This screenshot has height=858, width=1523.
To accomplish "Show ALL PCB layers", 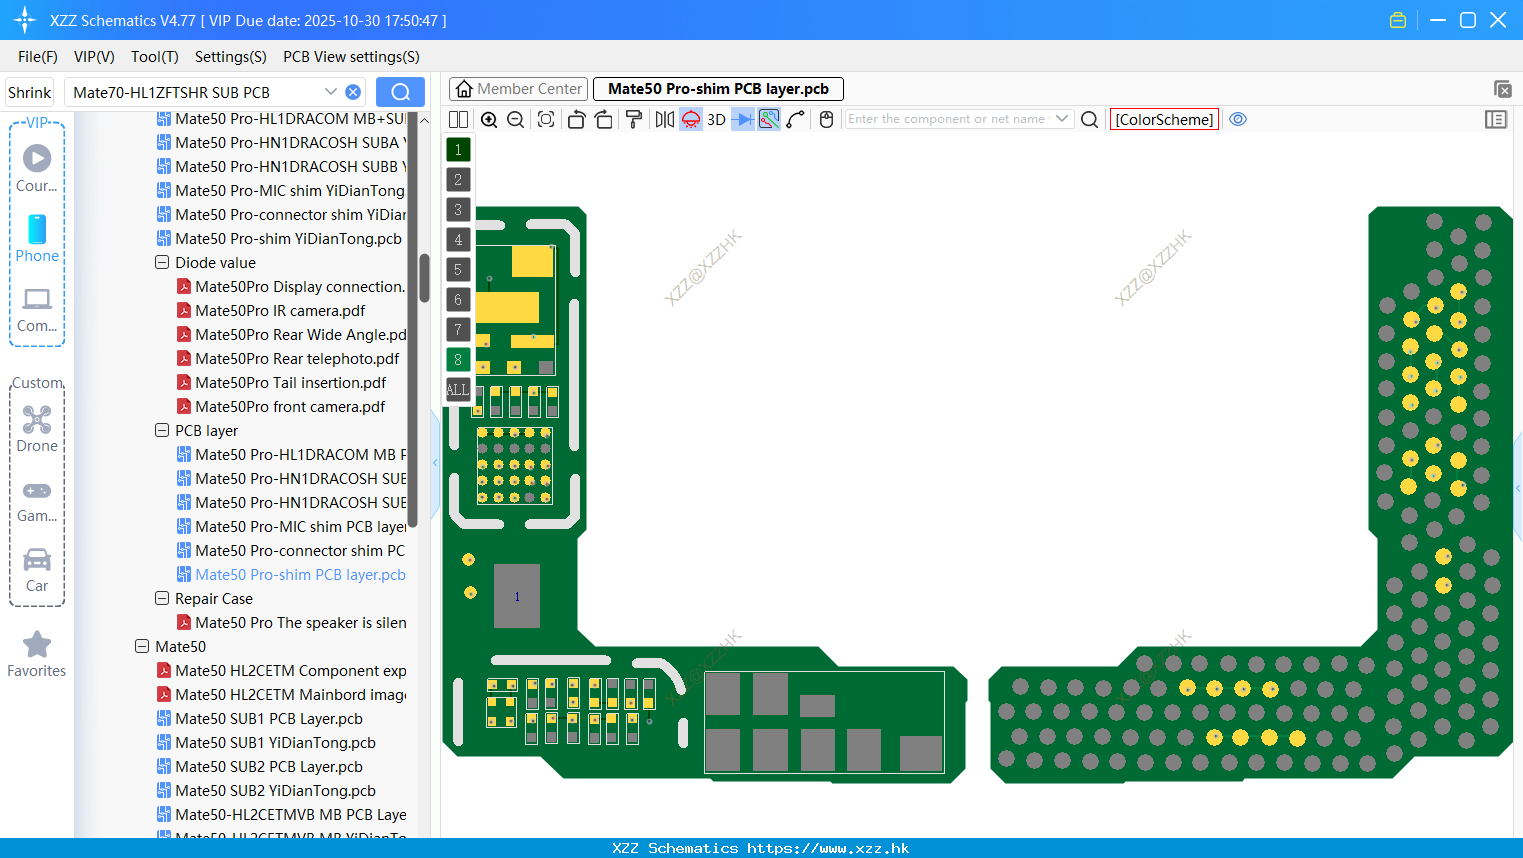I will pyautogui.click(x=458, y=389).
